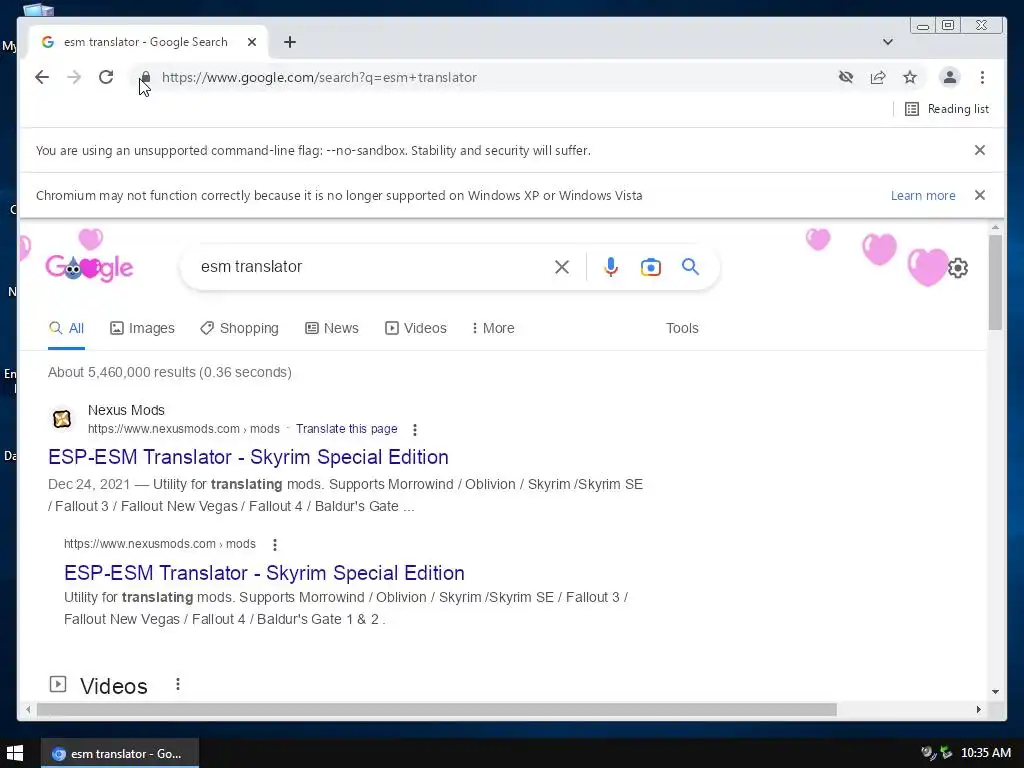This screenshot has height=768, width=1024.
Task: Switch to the News tab
Action: point(332,328)
